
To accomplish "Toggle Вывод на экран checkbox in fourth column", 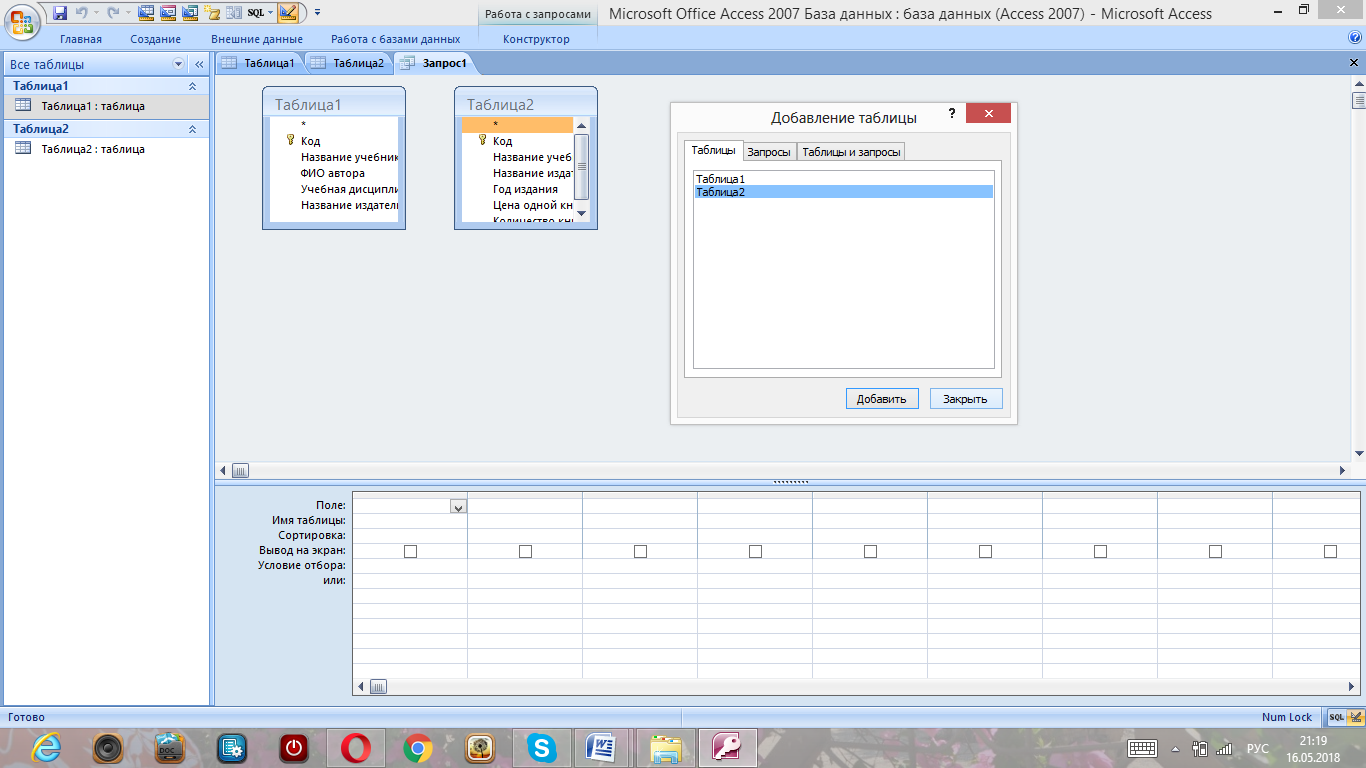I will point(755,551).
